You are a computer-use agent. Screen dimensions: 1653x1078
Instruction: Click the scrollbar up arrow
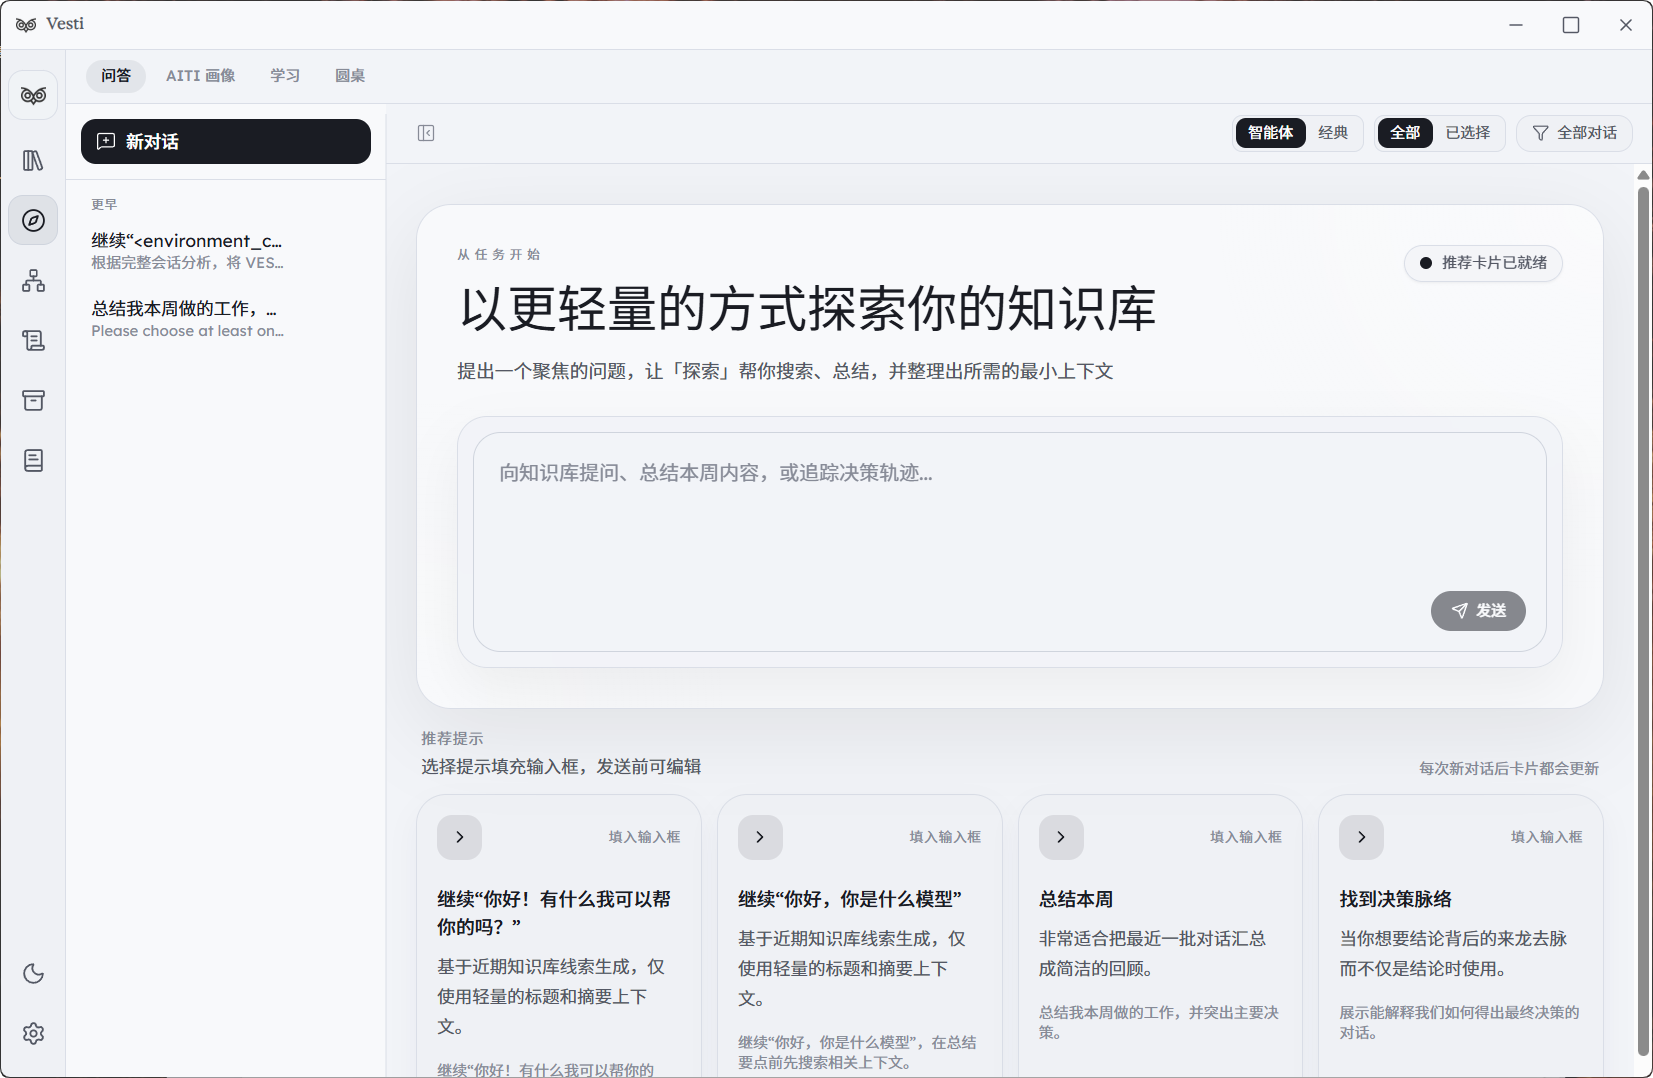(1643, 175)
